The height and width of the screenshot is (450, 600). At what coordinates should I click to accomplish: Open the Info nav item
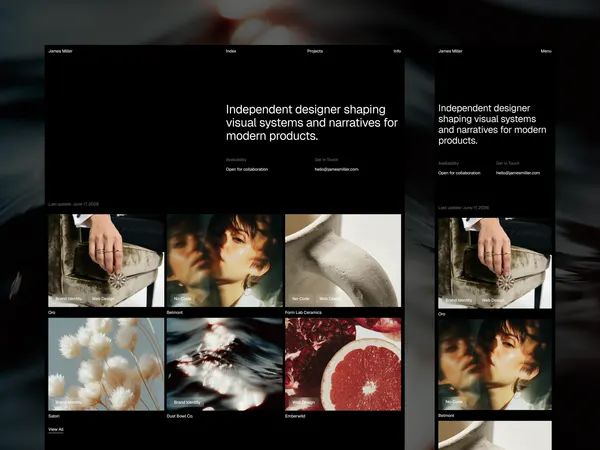click(x=397, y=51)
